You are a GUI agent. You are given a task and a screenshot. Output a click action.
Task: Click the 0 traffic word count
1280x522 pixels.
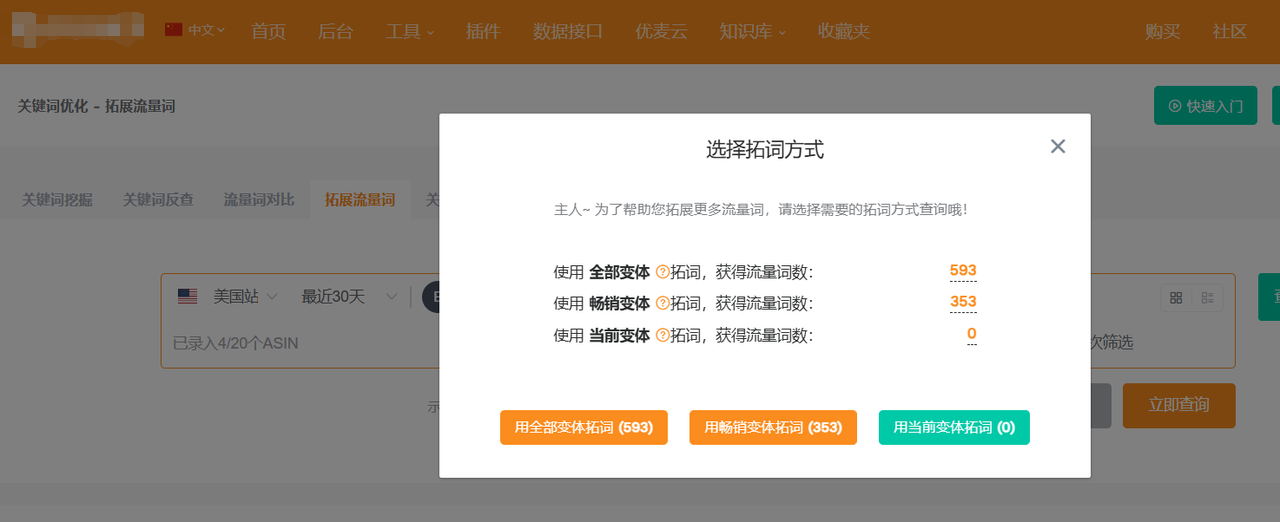coord(972,333)
